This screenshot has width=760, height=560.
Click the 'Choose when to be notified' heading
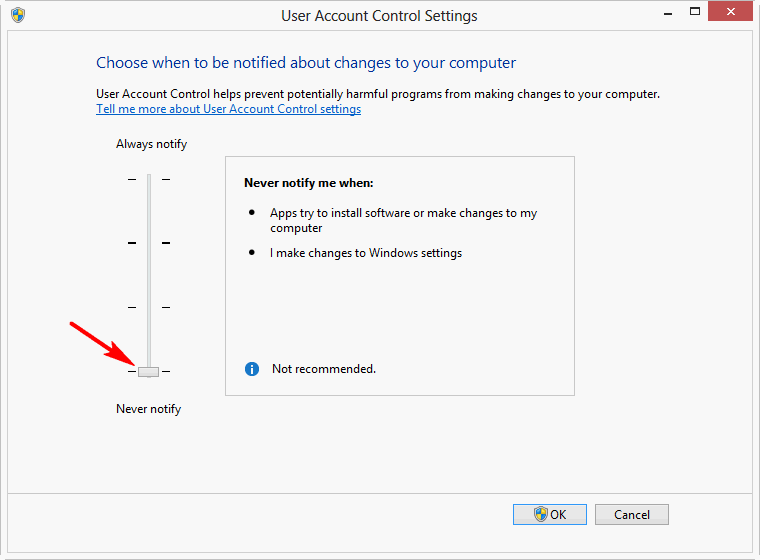pyautogui.click(x=306, y=63)
